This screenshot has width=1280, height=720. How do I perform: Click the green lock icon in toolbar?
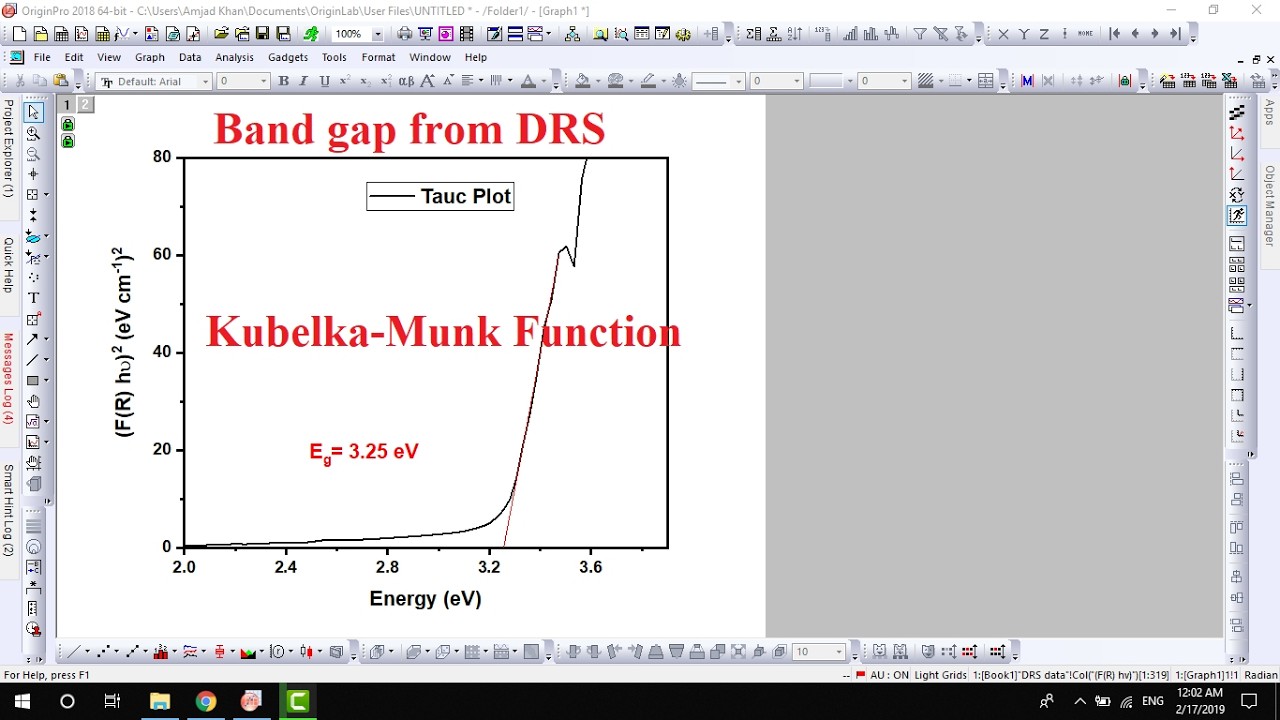1124,81
